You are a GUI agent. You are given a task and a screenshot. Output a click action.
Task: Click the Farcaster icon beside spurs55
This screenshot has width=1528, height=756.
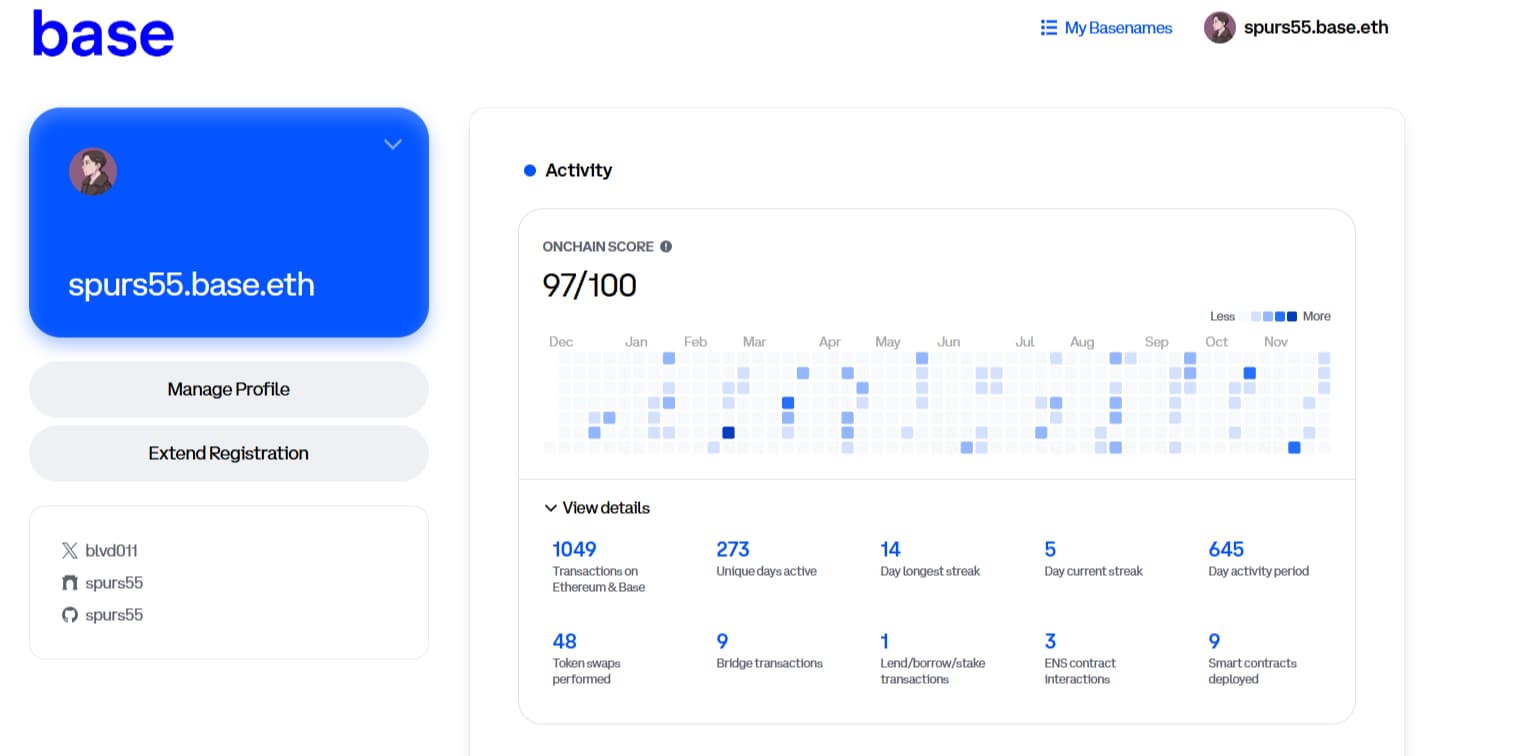click(69, 583)
